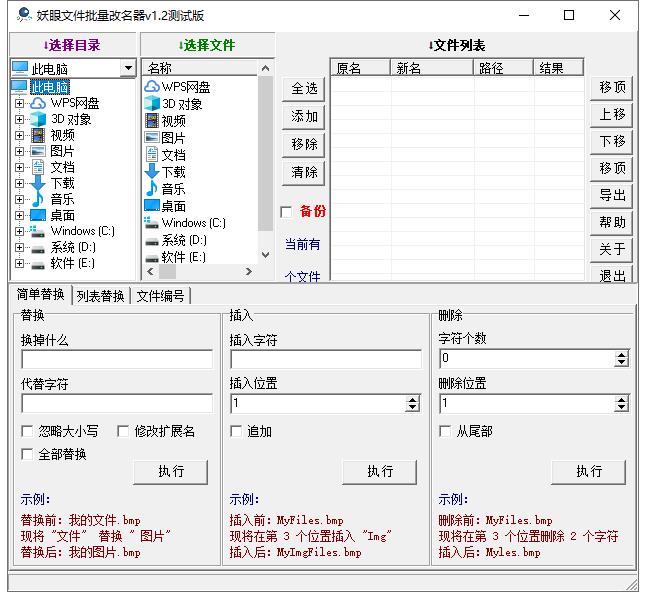
Task: Expand the 文档 tree node
Action: (19, 167)
